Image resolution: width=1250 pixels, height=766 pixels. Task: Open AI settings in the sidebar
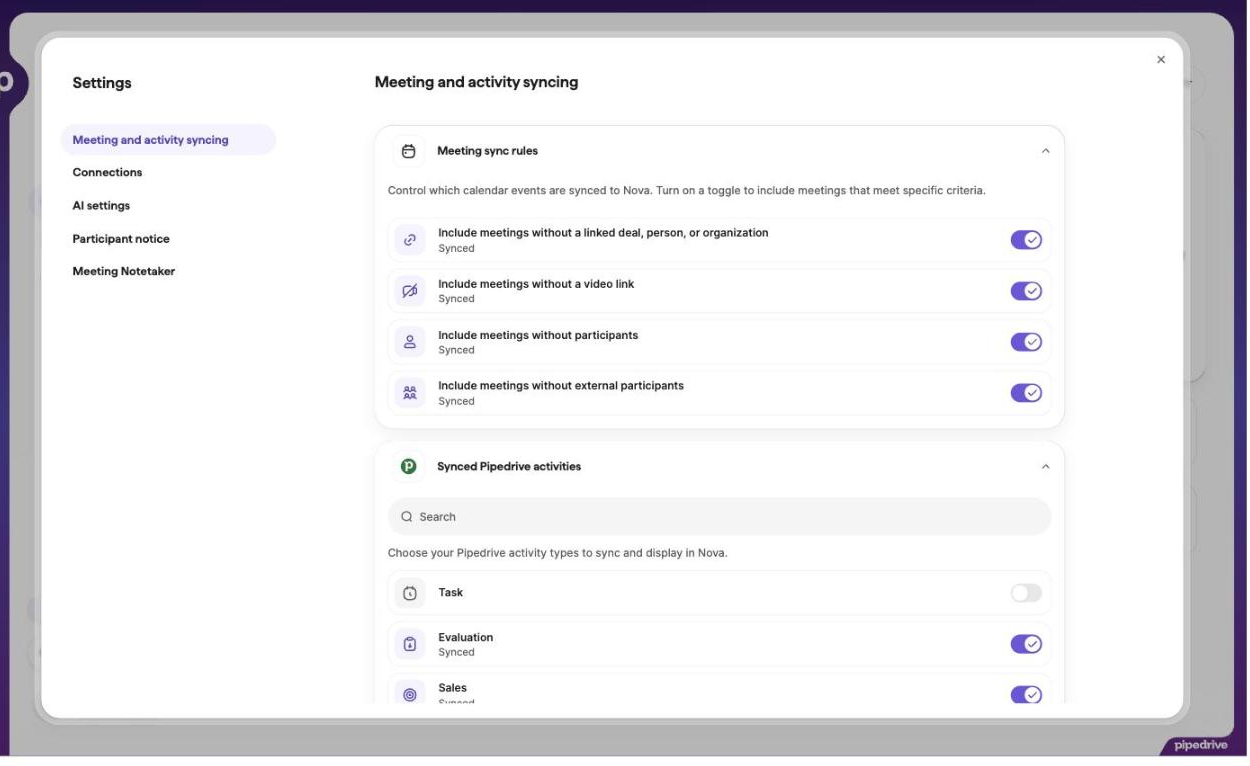(101, 206)
